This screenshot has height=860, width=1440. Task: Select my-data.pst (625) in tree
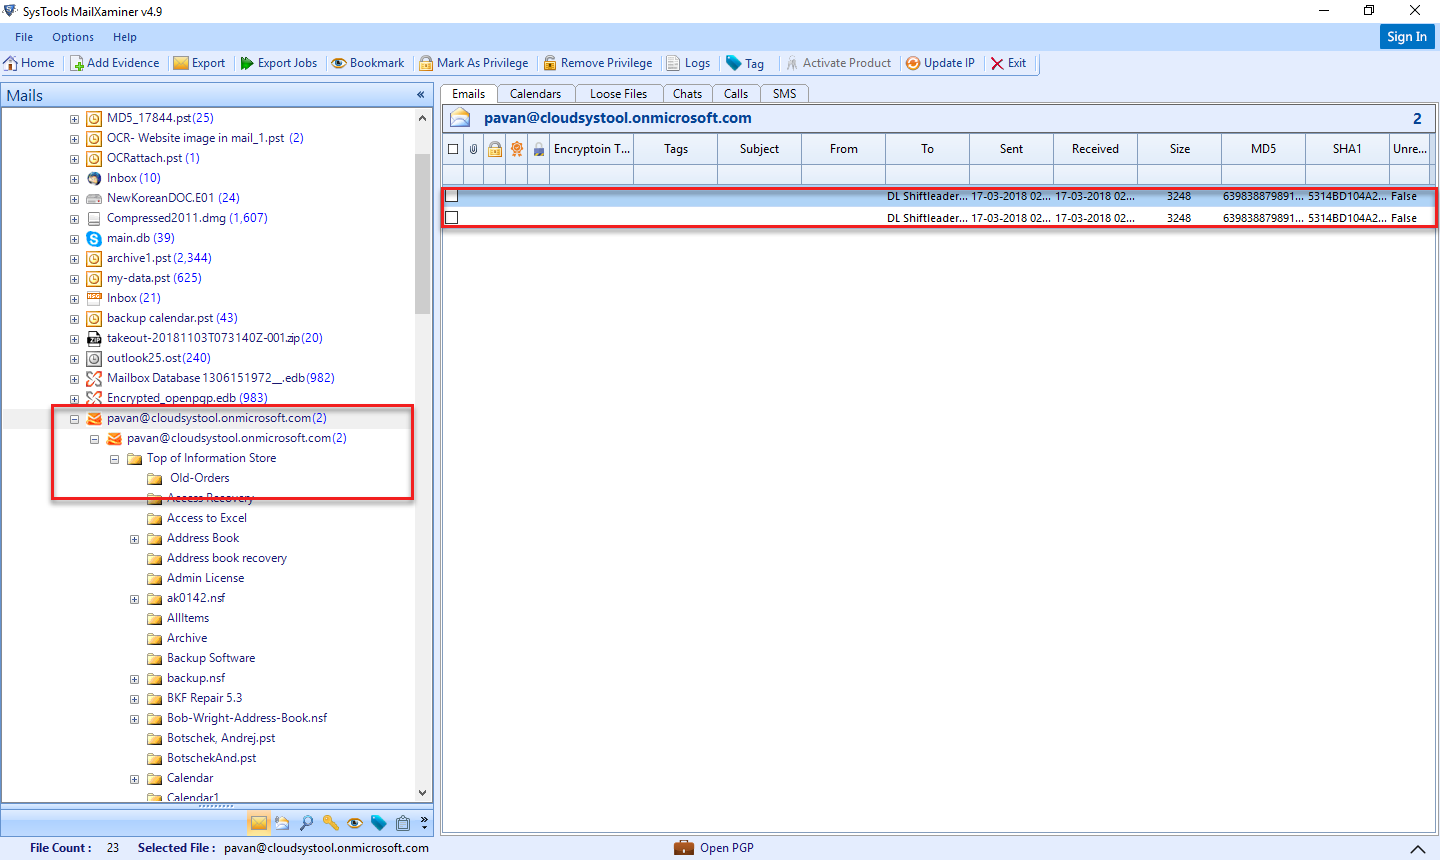point(154,278)
